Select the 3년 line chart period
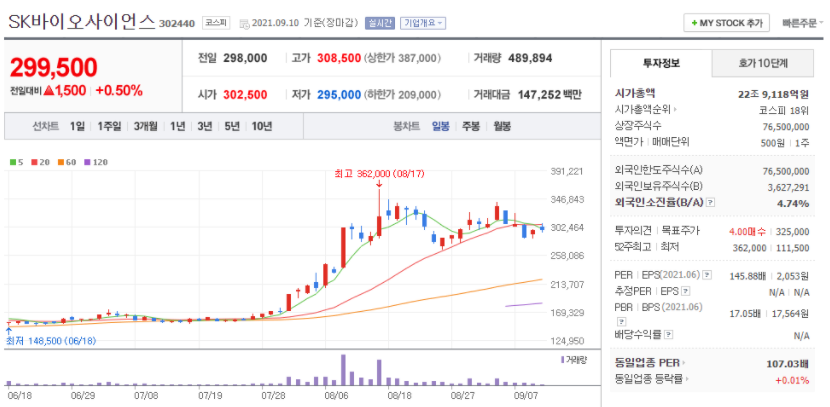Image resolution: width=830 pixels, height=407 pixels. point(205,126)
